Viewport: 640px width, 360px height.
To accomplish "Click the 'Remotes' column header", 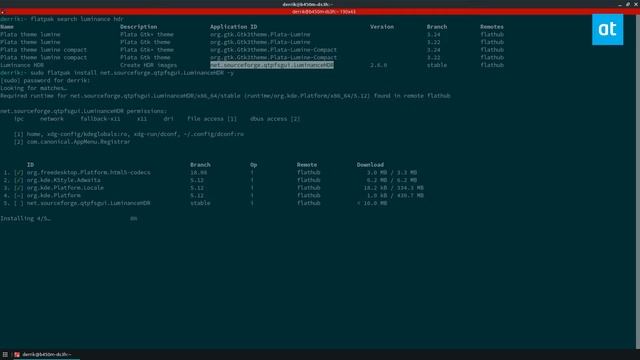I will pyautogui.click(x=492, y=27).
